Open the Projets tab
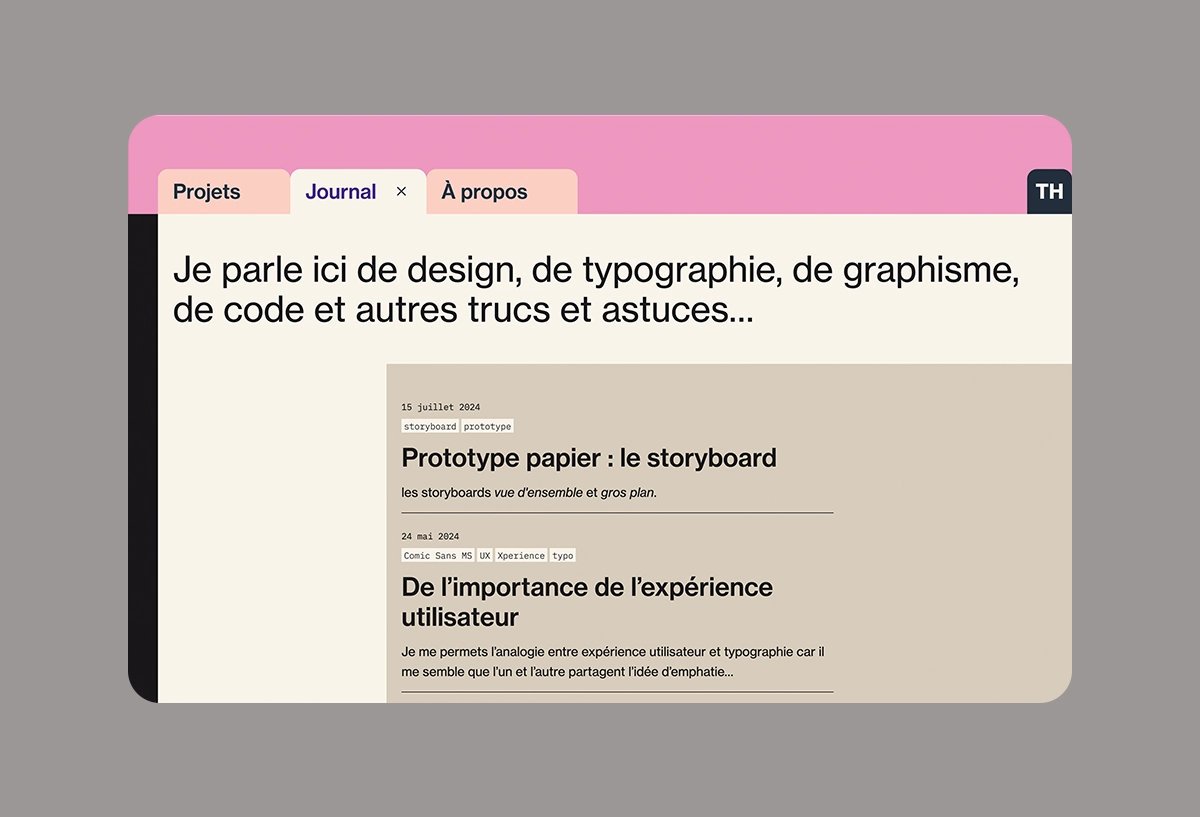This screenshot has width=1200, height=817. click(x=207, y=192)
